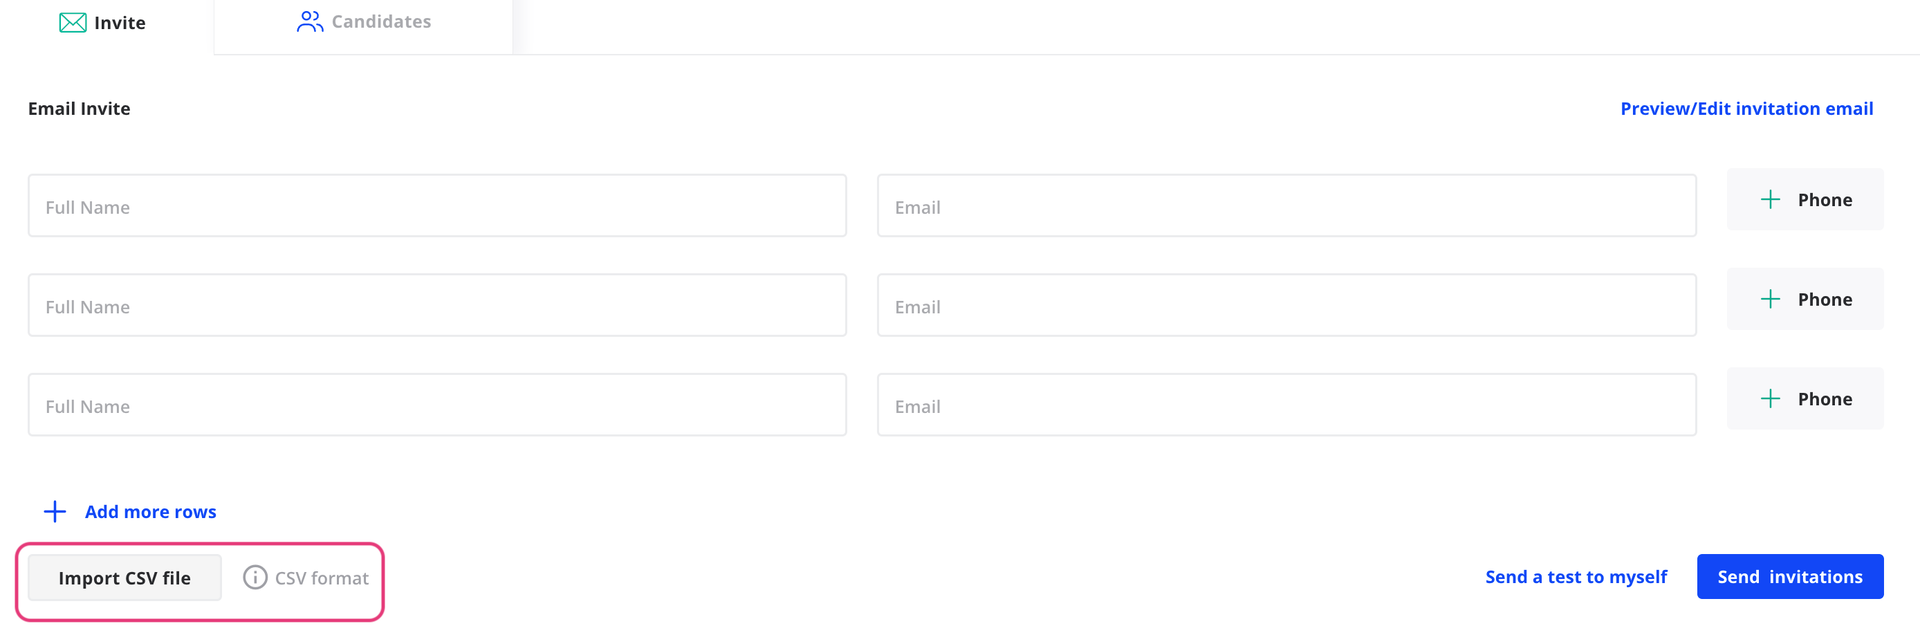1920x635 pixels.
Task: Switch to the Candidates tab
Action: click(x=363, y=22)
